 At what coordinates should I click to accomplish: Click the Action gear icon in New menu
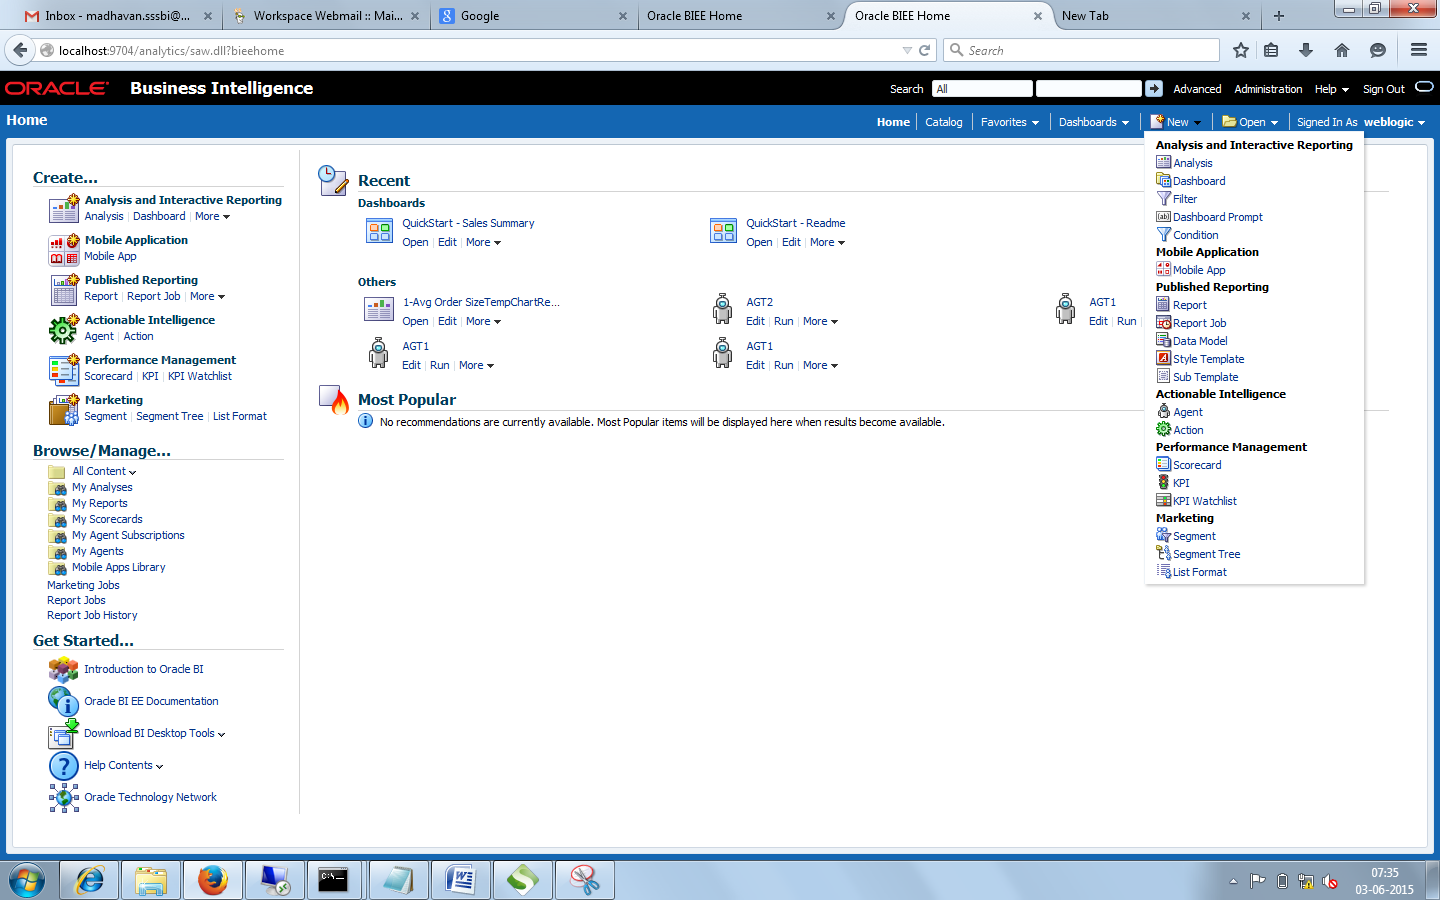[1163, 429]
